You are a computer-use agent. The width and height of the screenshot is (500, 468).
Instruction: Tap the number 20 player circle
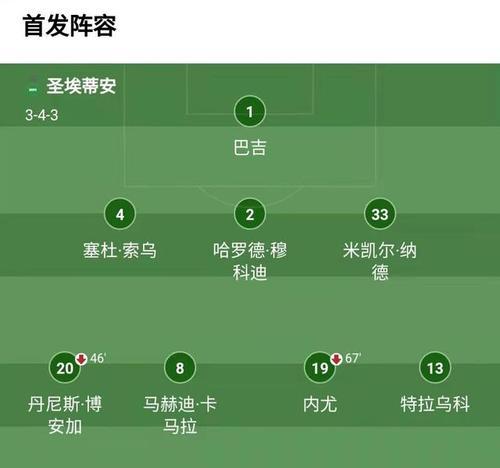coord(65,368)
